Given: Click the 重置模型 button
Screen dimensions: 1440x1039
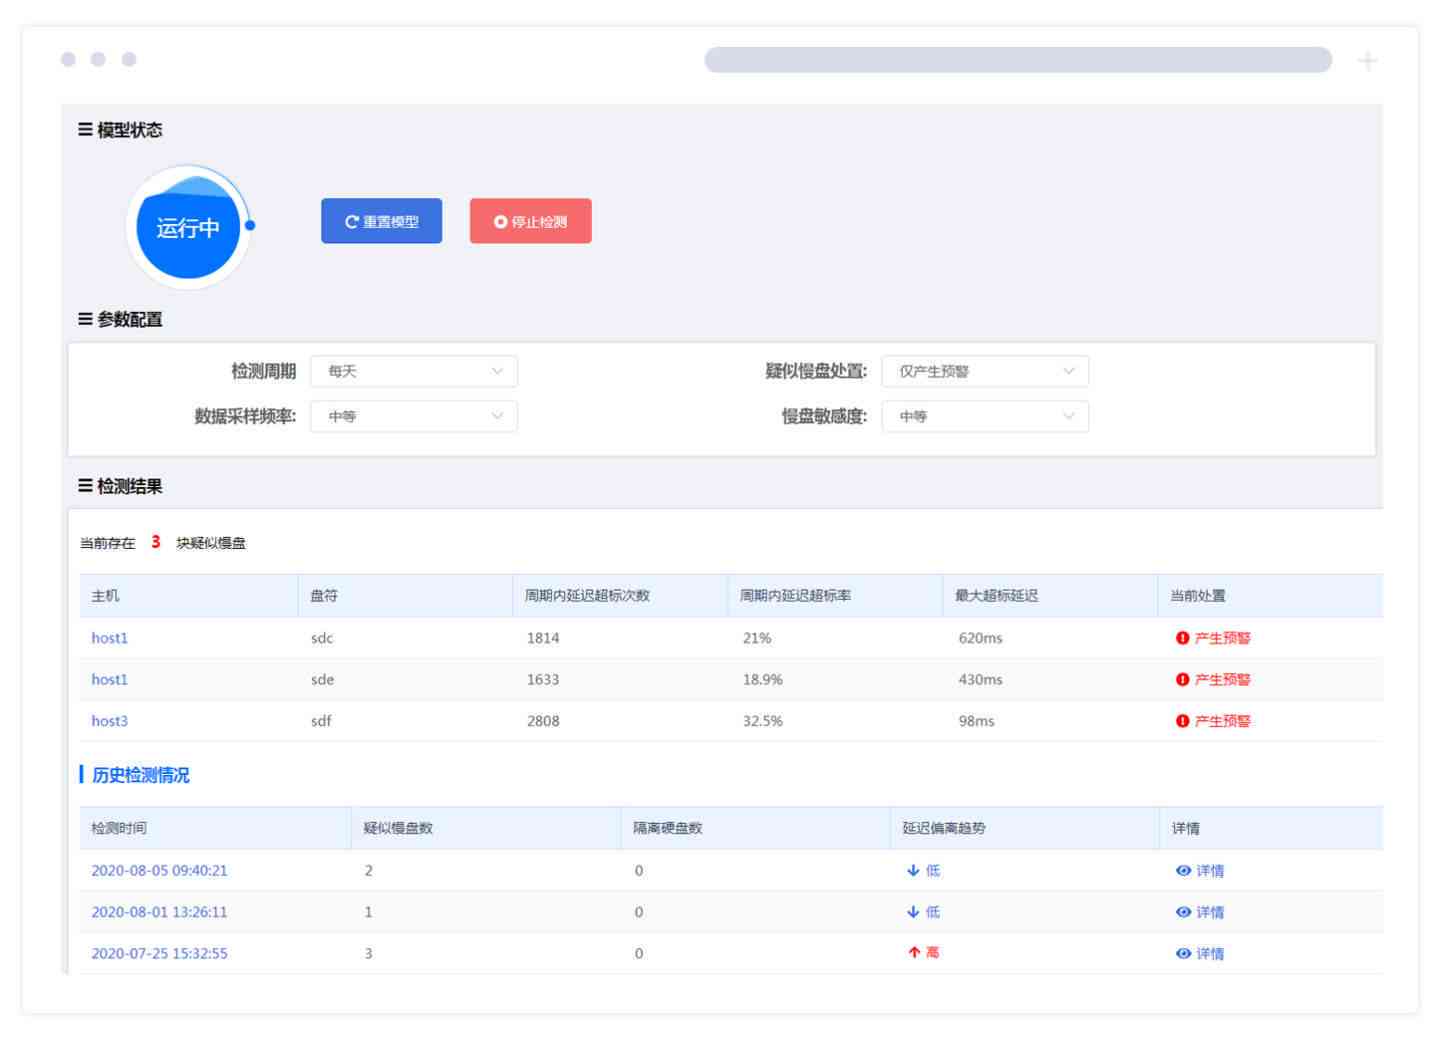Looking at the screenshot, I should click(x=381, y=221).
